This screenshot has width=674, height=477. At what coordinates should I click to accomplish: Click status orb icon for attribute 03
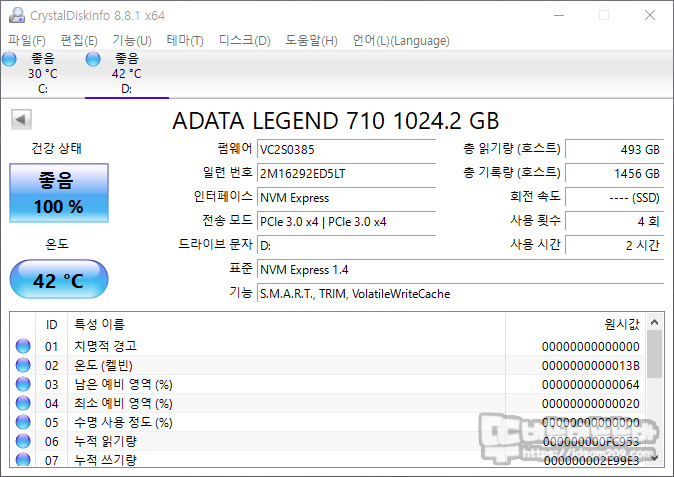[x=23, y=384]
